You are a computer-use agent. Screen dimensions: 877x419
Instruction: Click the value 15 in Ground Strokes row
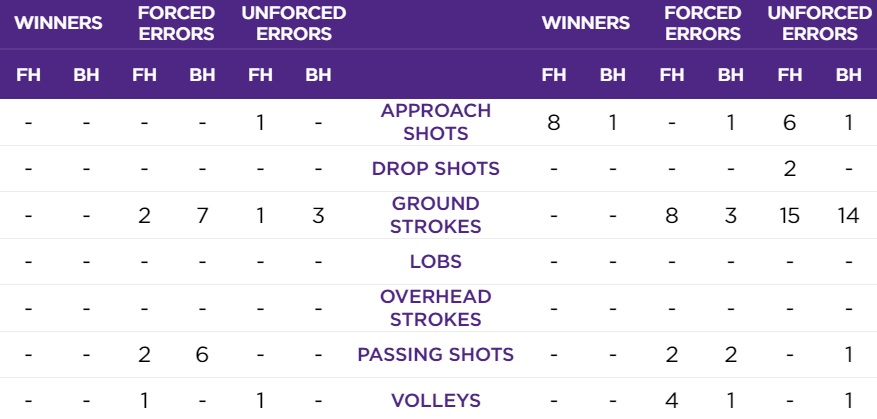[789, 214]
